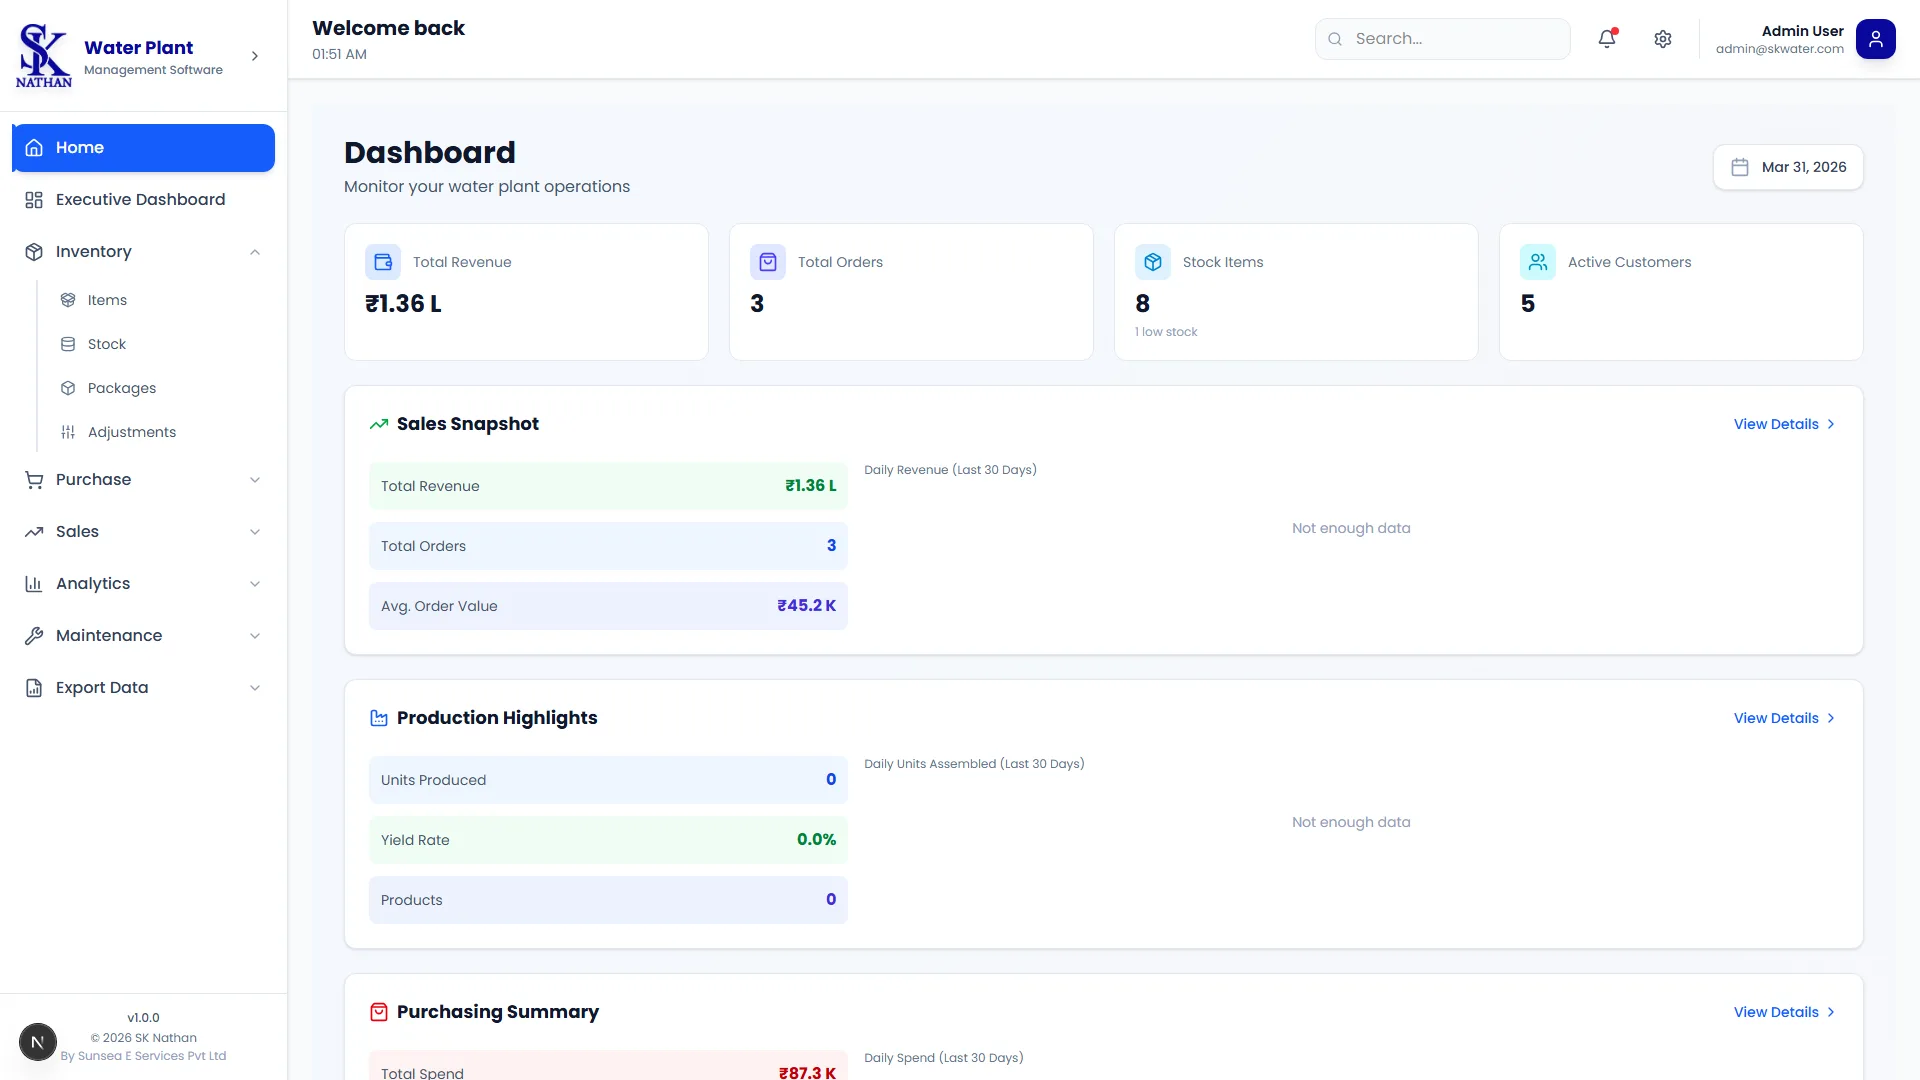
Task: Click the '1 low stock' note
Action: coord(1166,332)
